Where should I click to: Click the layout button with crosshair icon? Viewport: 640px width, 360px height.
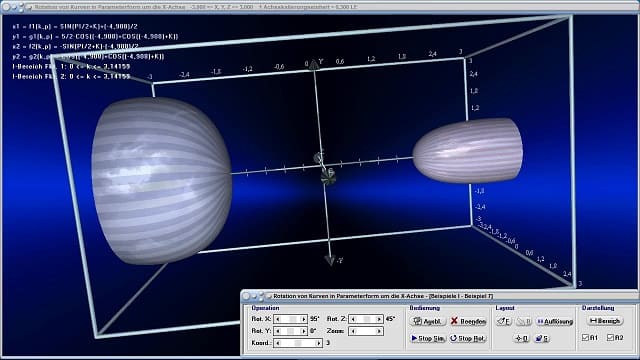click(521, 338)
